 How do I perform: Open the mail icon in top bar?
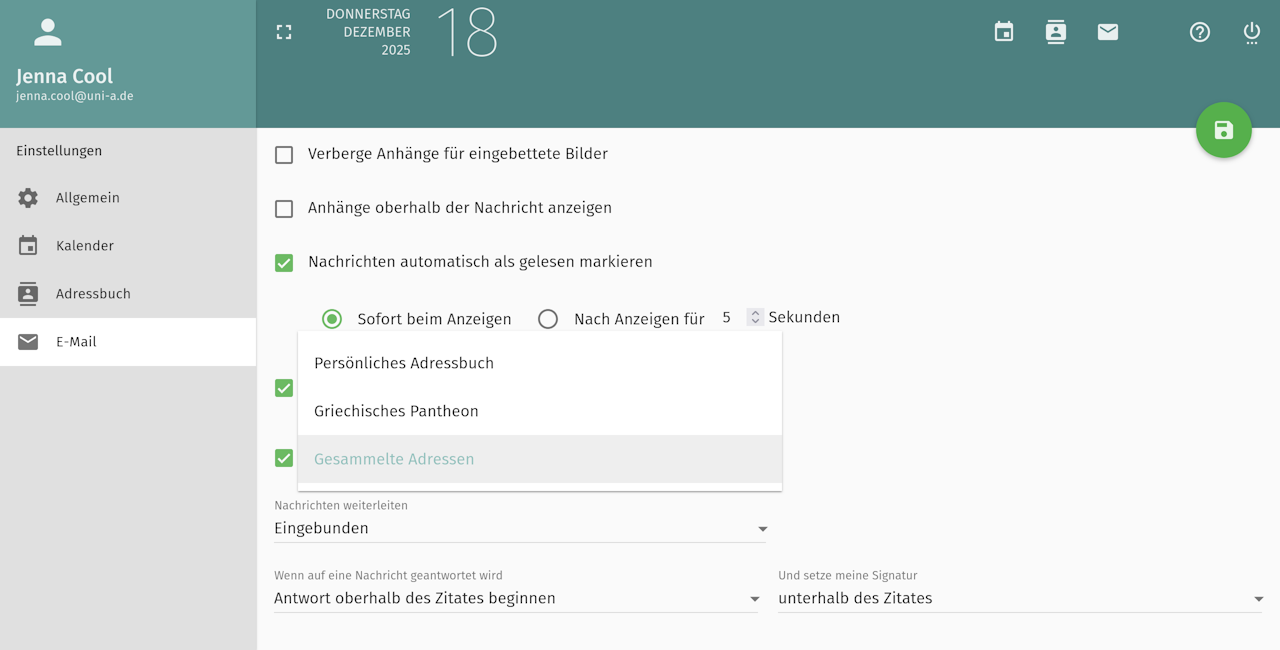coord(1108,32)
